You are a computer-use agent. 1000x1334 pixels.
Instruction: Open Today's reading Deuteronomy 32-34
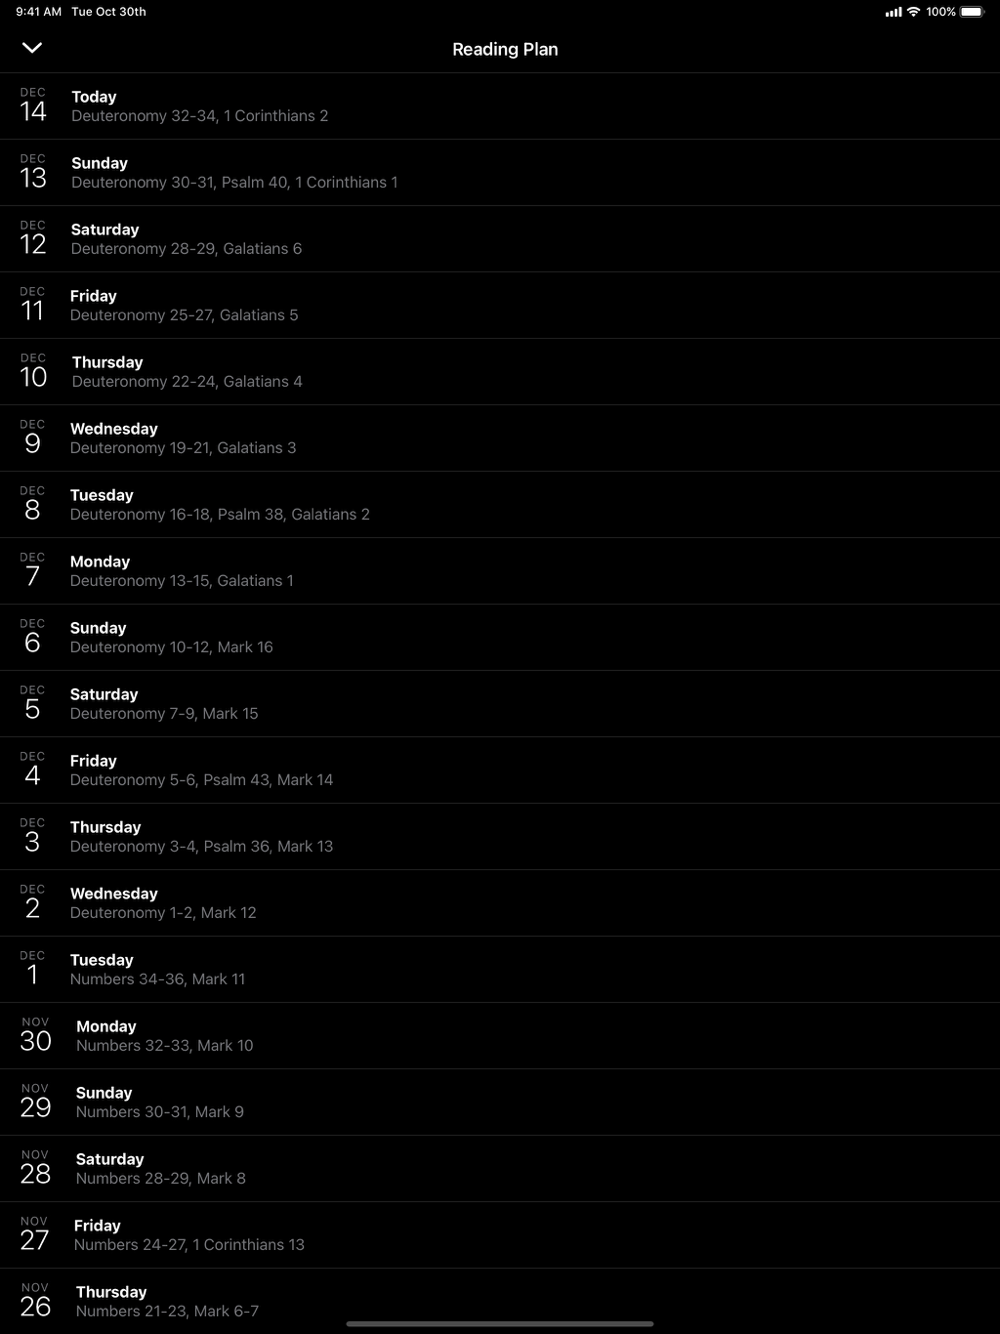coord(500,106)
